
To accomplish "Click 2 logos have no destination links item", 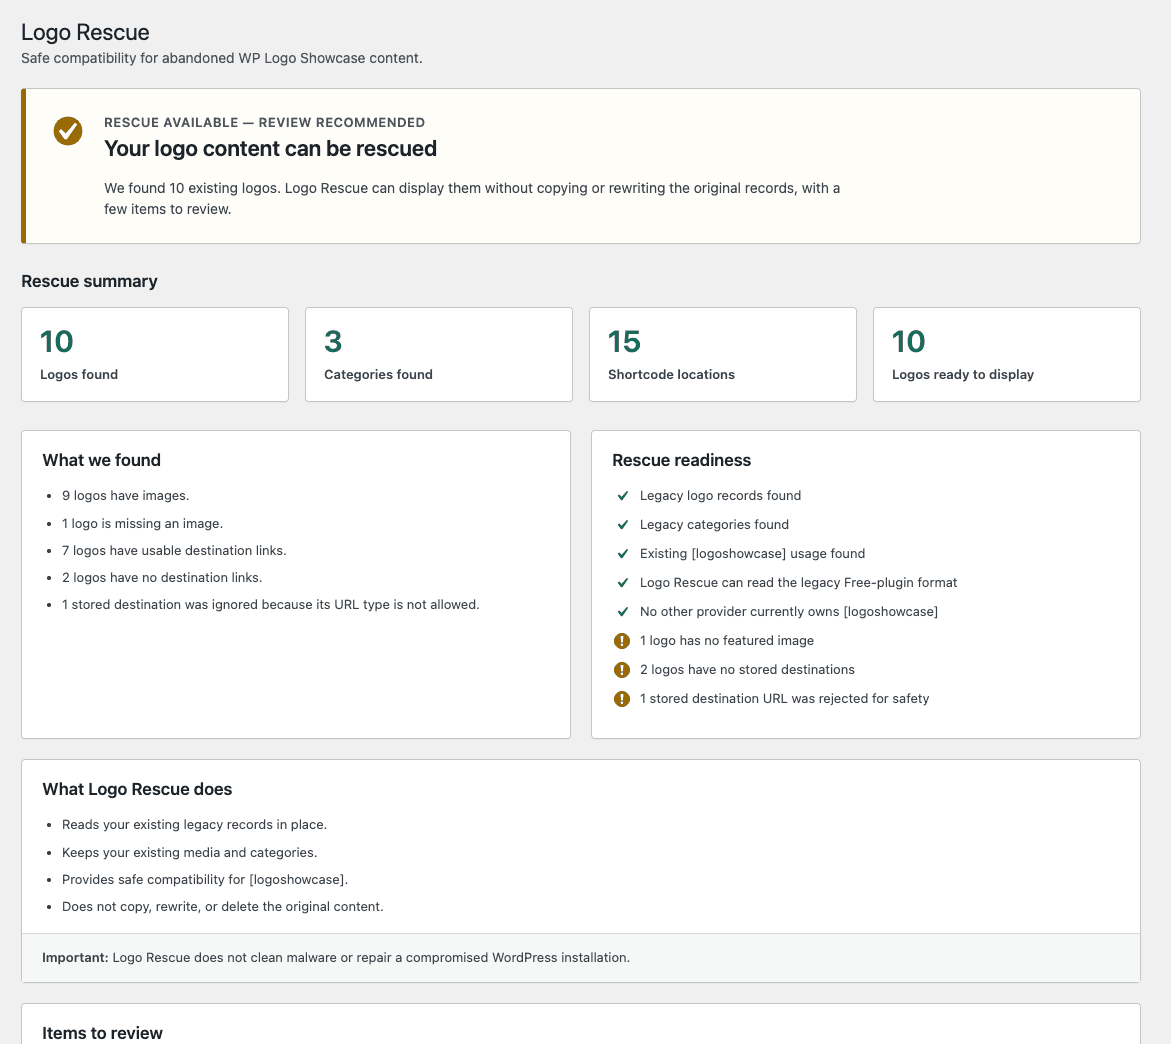I will pyautogui.click(x=162, y=577).
